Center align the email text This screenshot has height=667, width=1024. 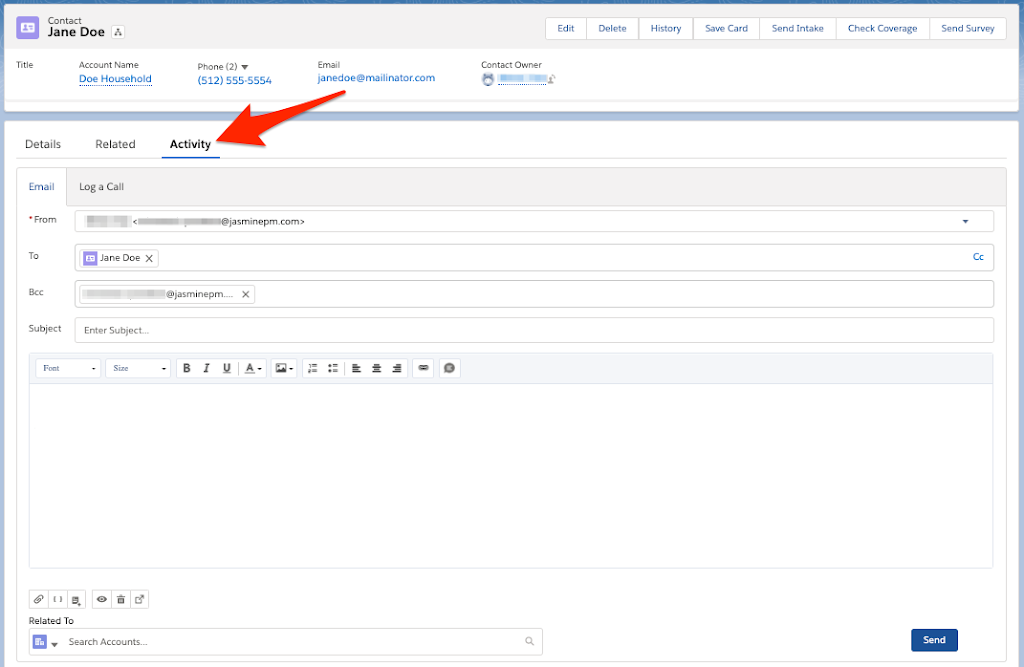pos(377,368)
